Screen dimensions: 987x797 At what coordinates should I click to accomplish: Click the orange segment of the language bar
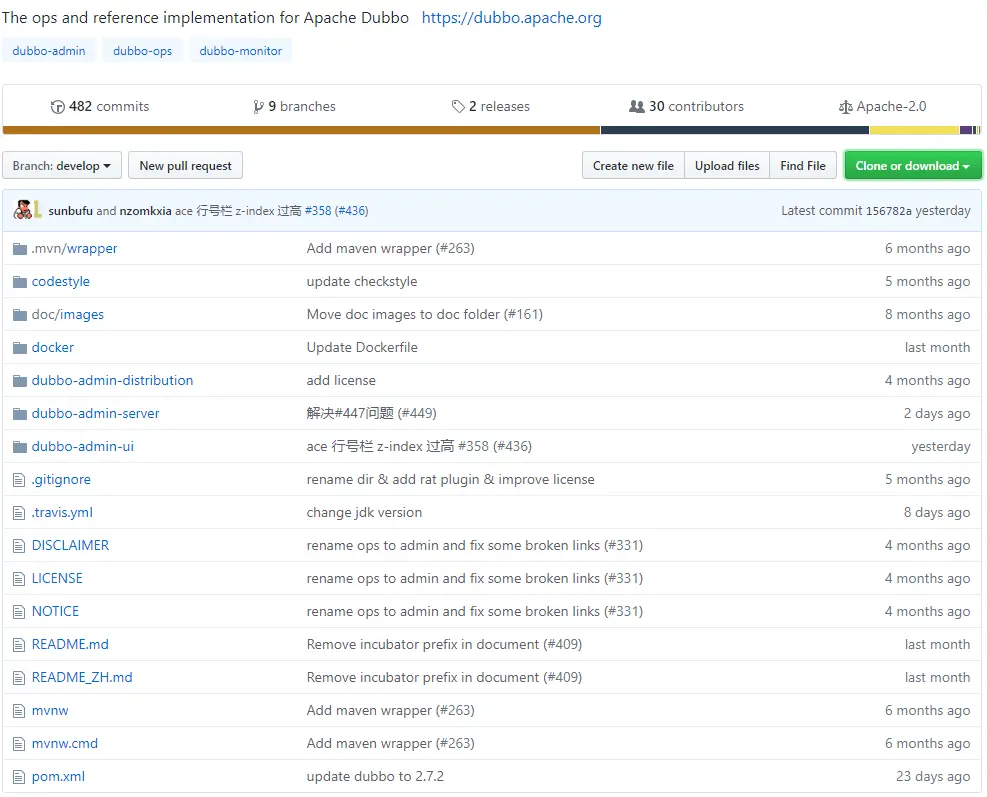point(302,130)
